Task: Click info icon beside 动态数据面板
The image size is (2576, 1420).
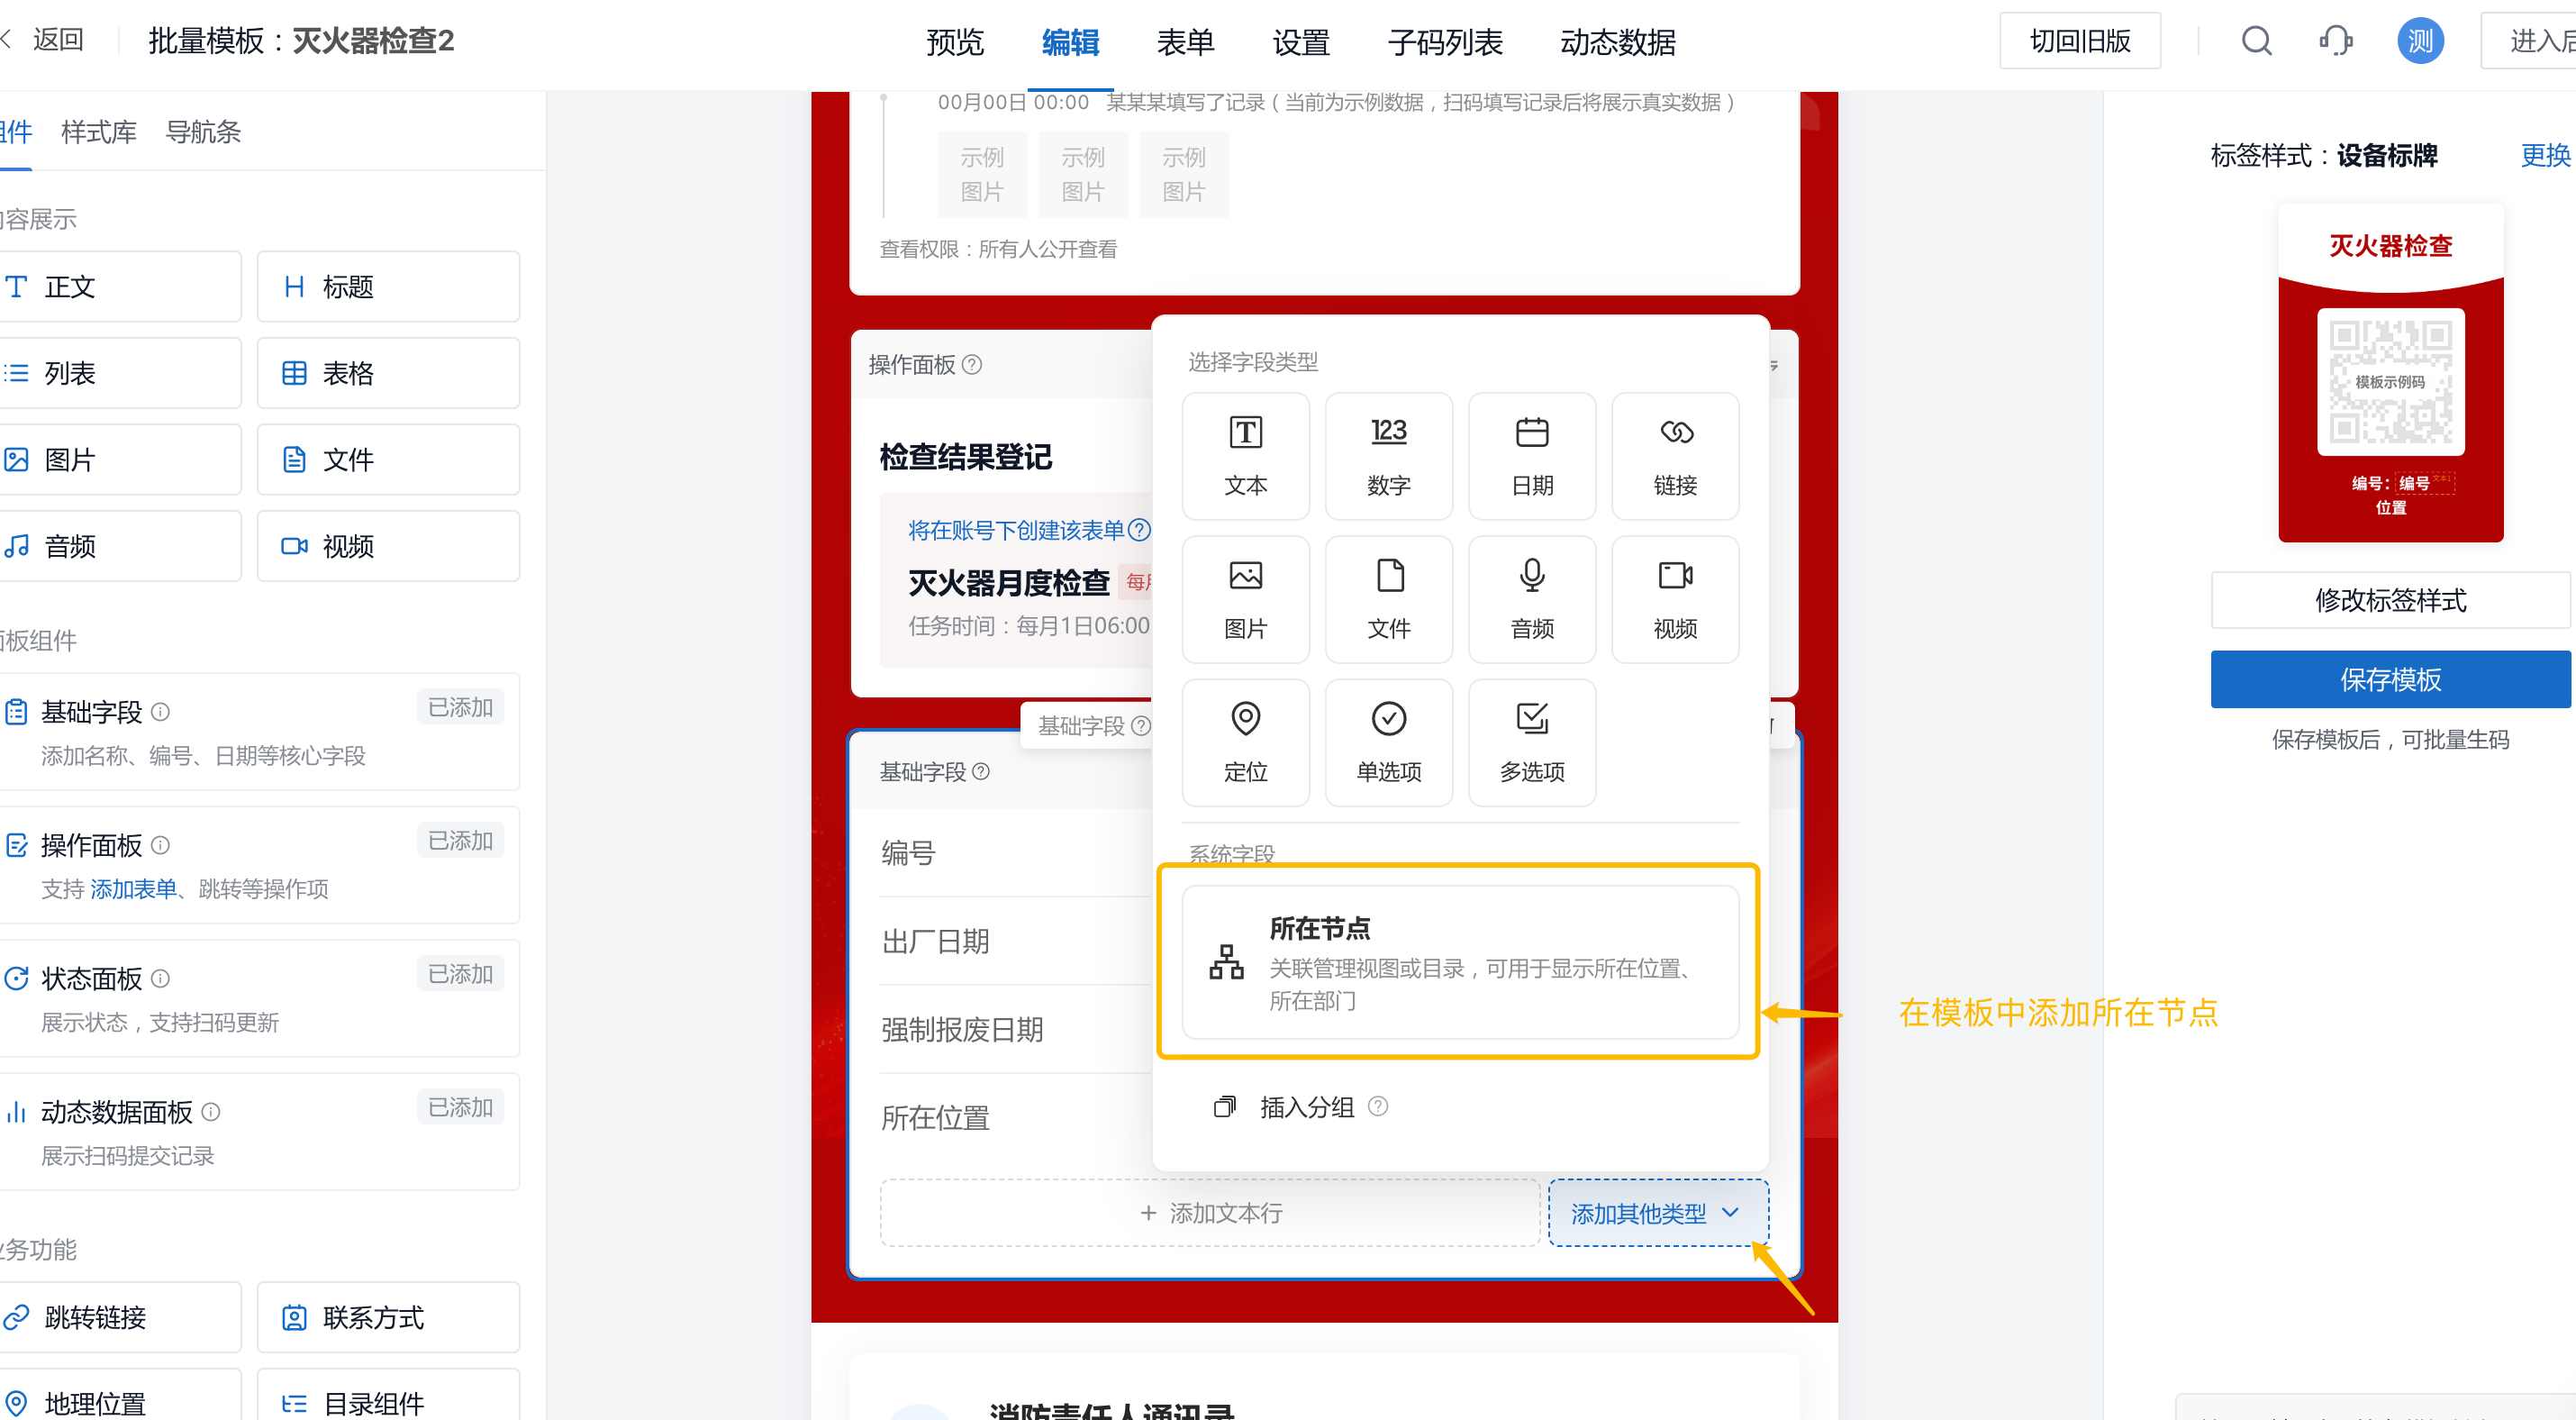Action: point(210,1112)
